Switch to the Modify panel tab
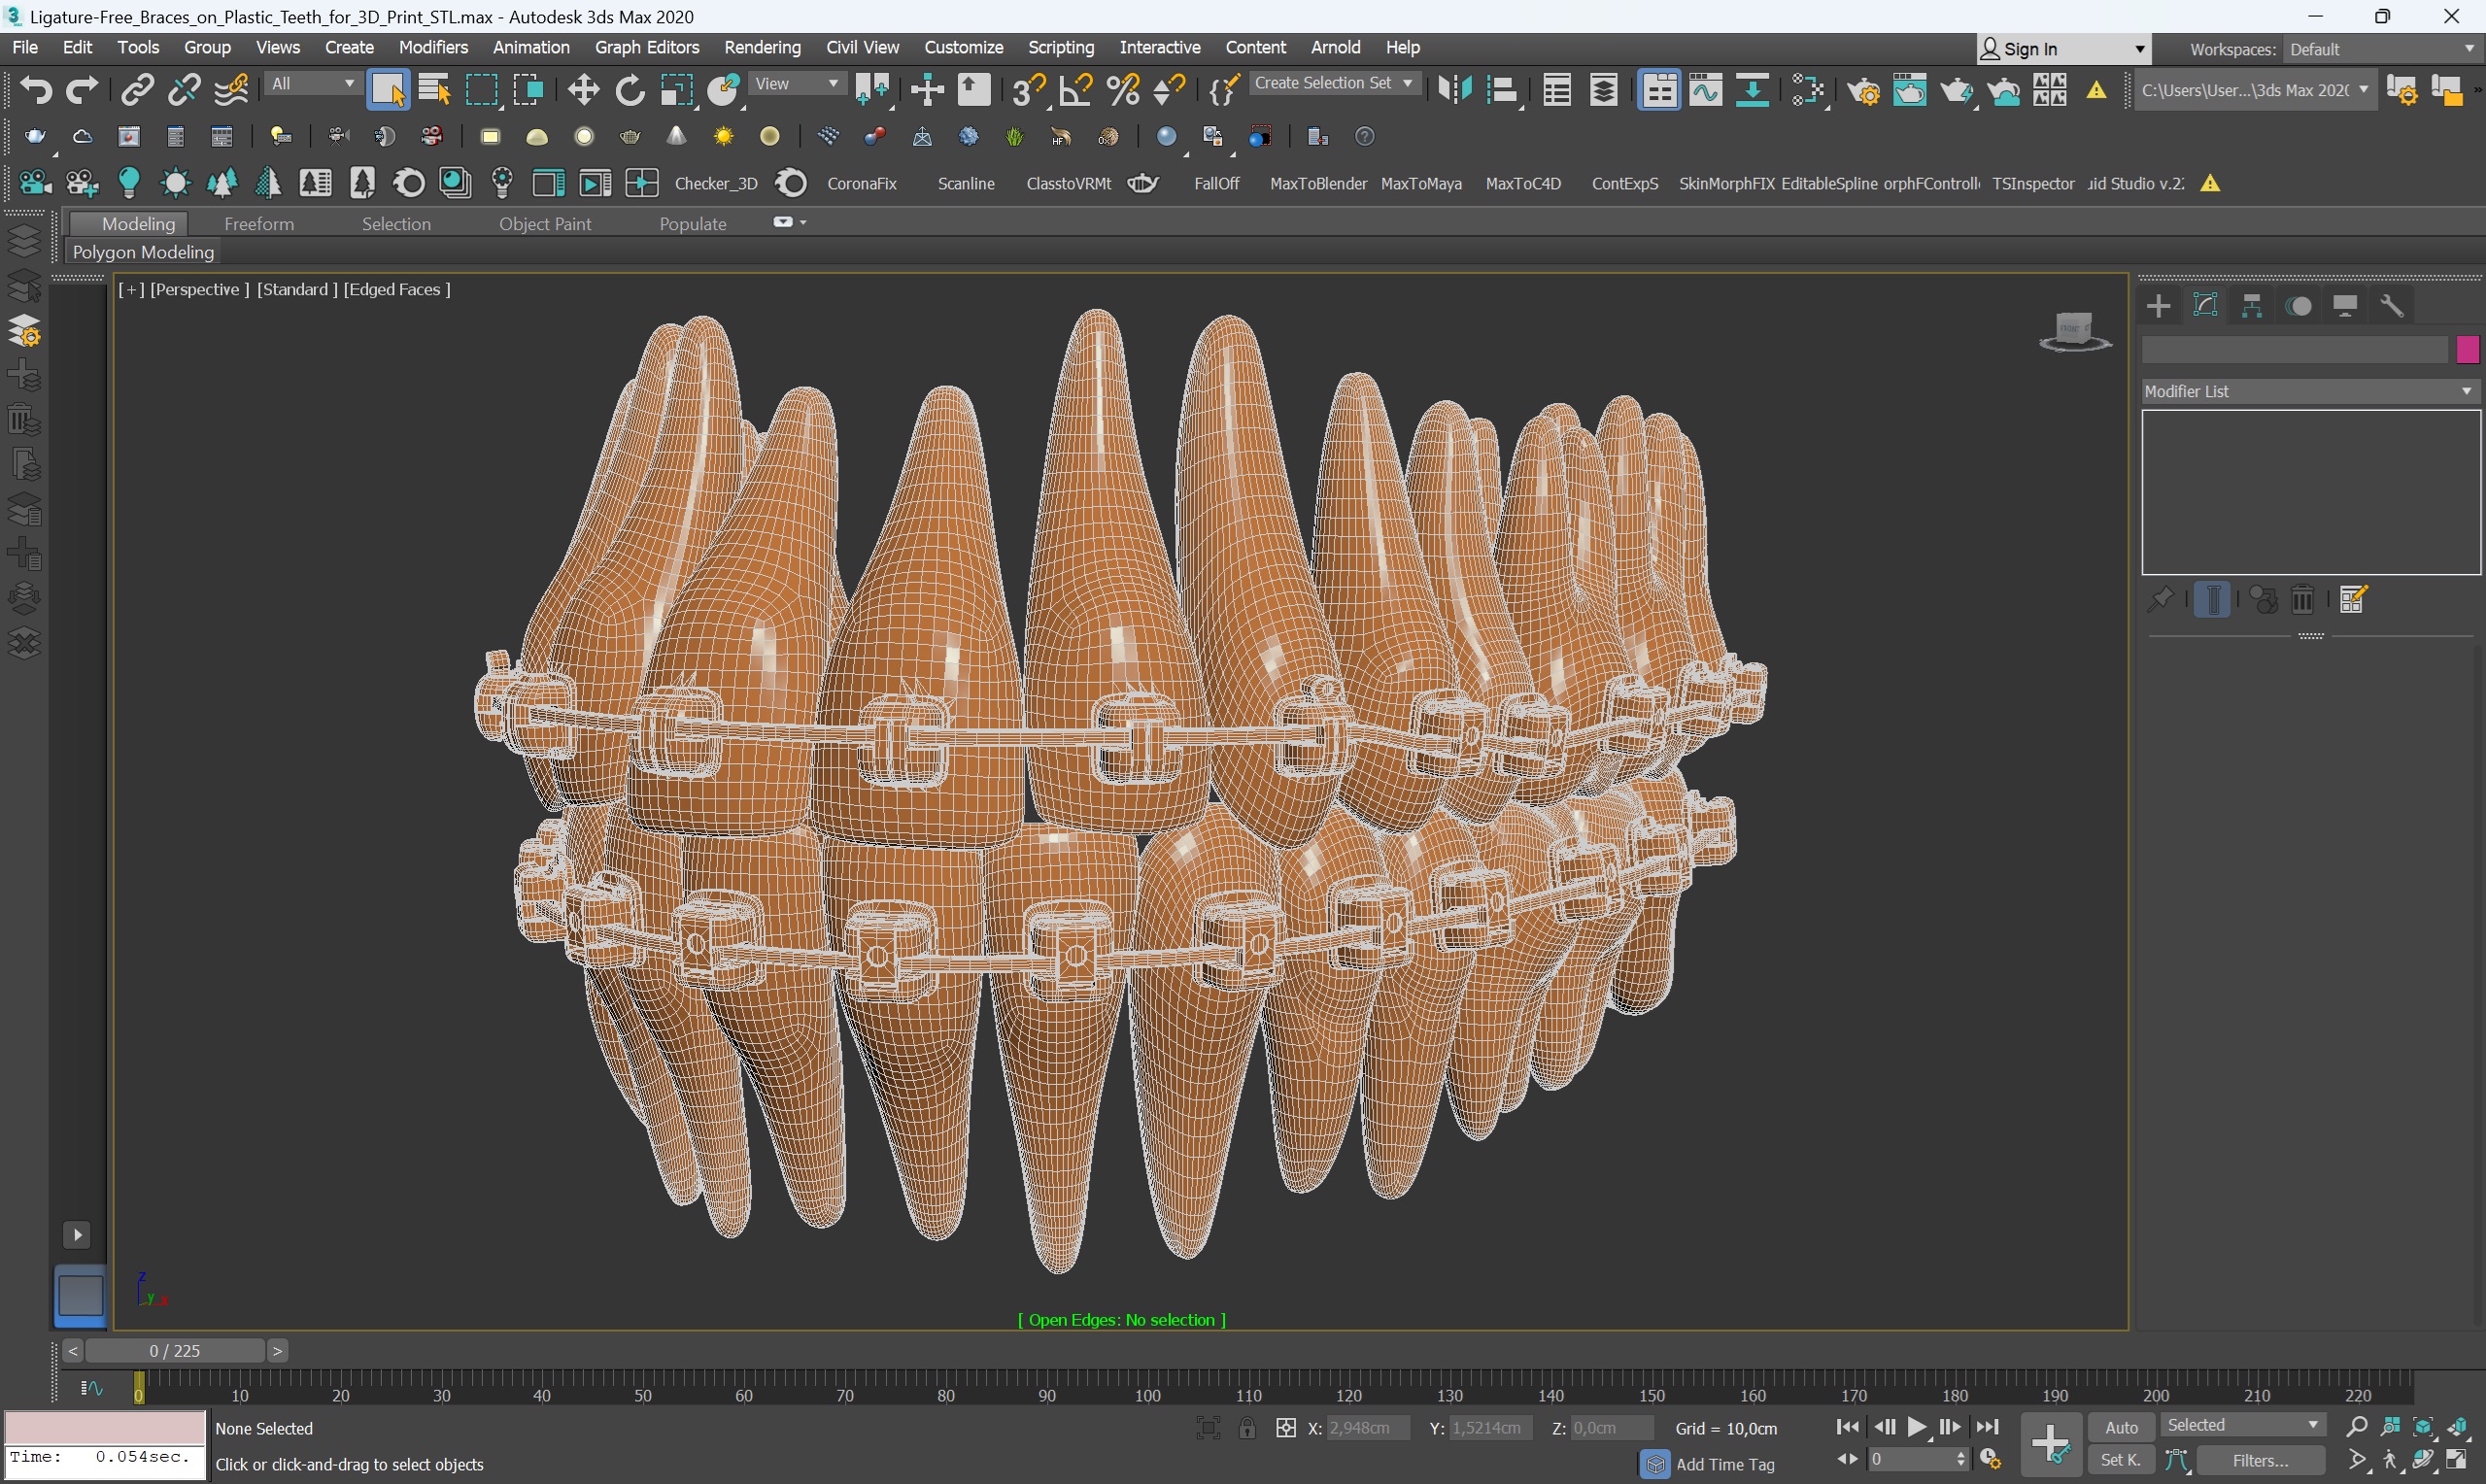The height and width of the screenshot is (1484, 2486). [2205, 306]
